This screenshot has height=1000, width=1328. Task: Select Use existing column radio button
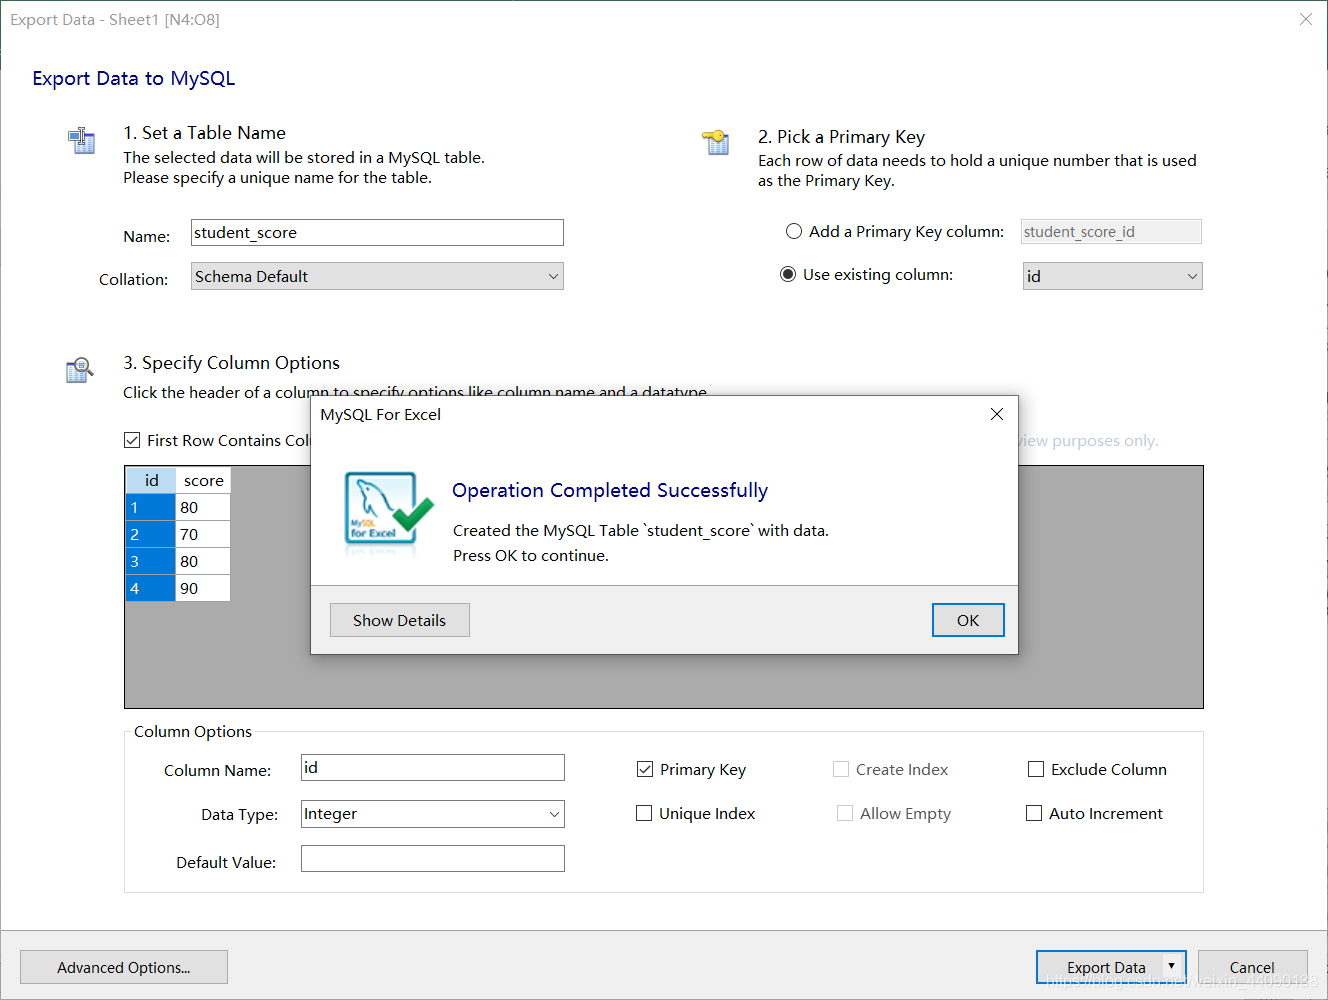point(788,274)
